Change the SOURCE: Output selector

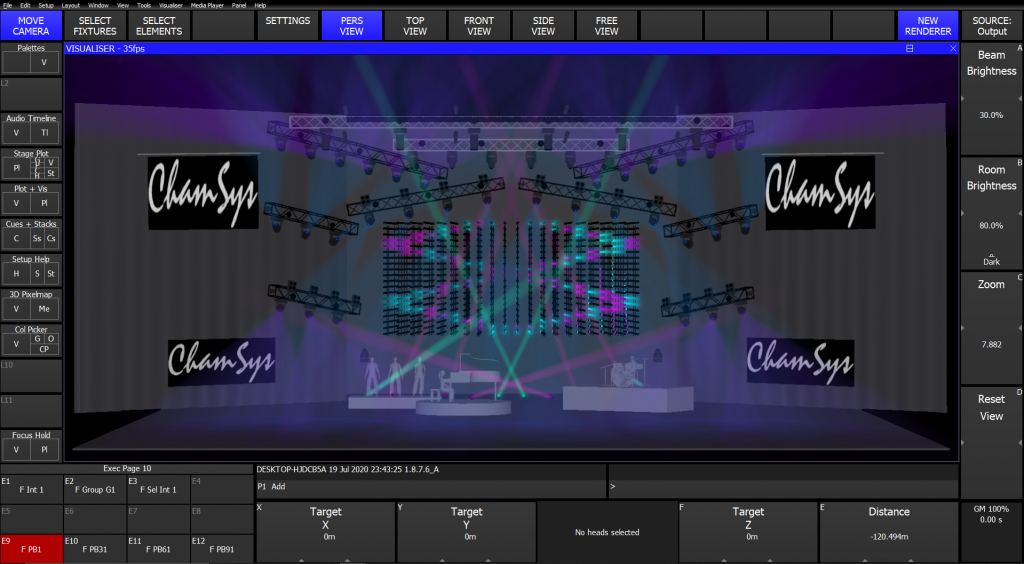pyautogui.click(x=991, y=25)
